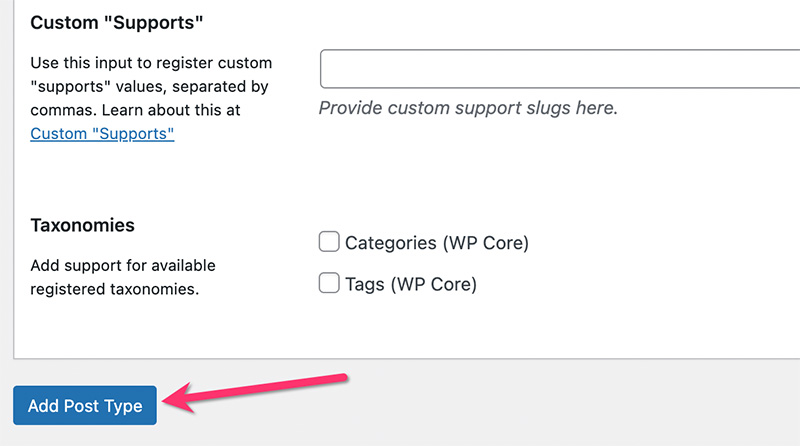The image size is (800, 446).
Task: Click the "Tags (WP Core)" label text
Action: click(x=410, y=285)
